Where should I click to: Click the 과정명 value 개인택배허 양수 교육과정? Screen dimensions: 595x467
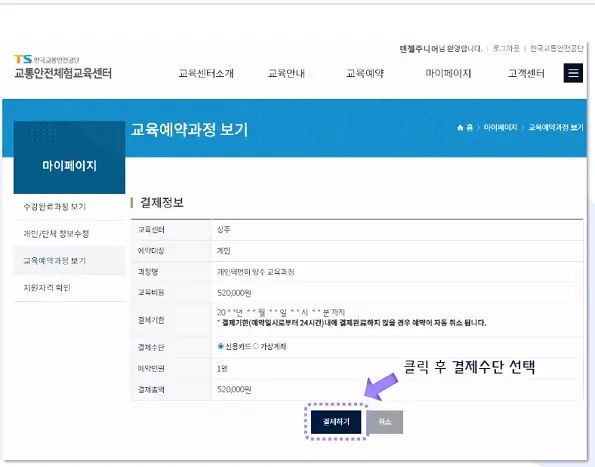tap(255, 272)
